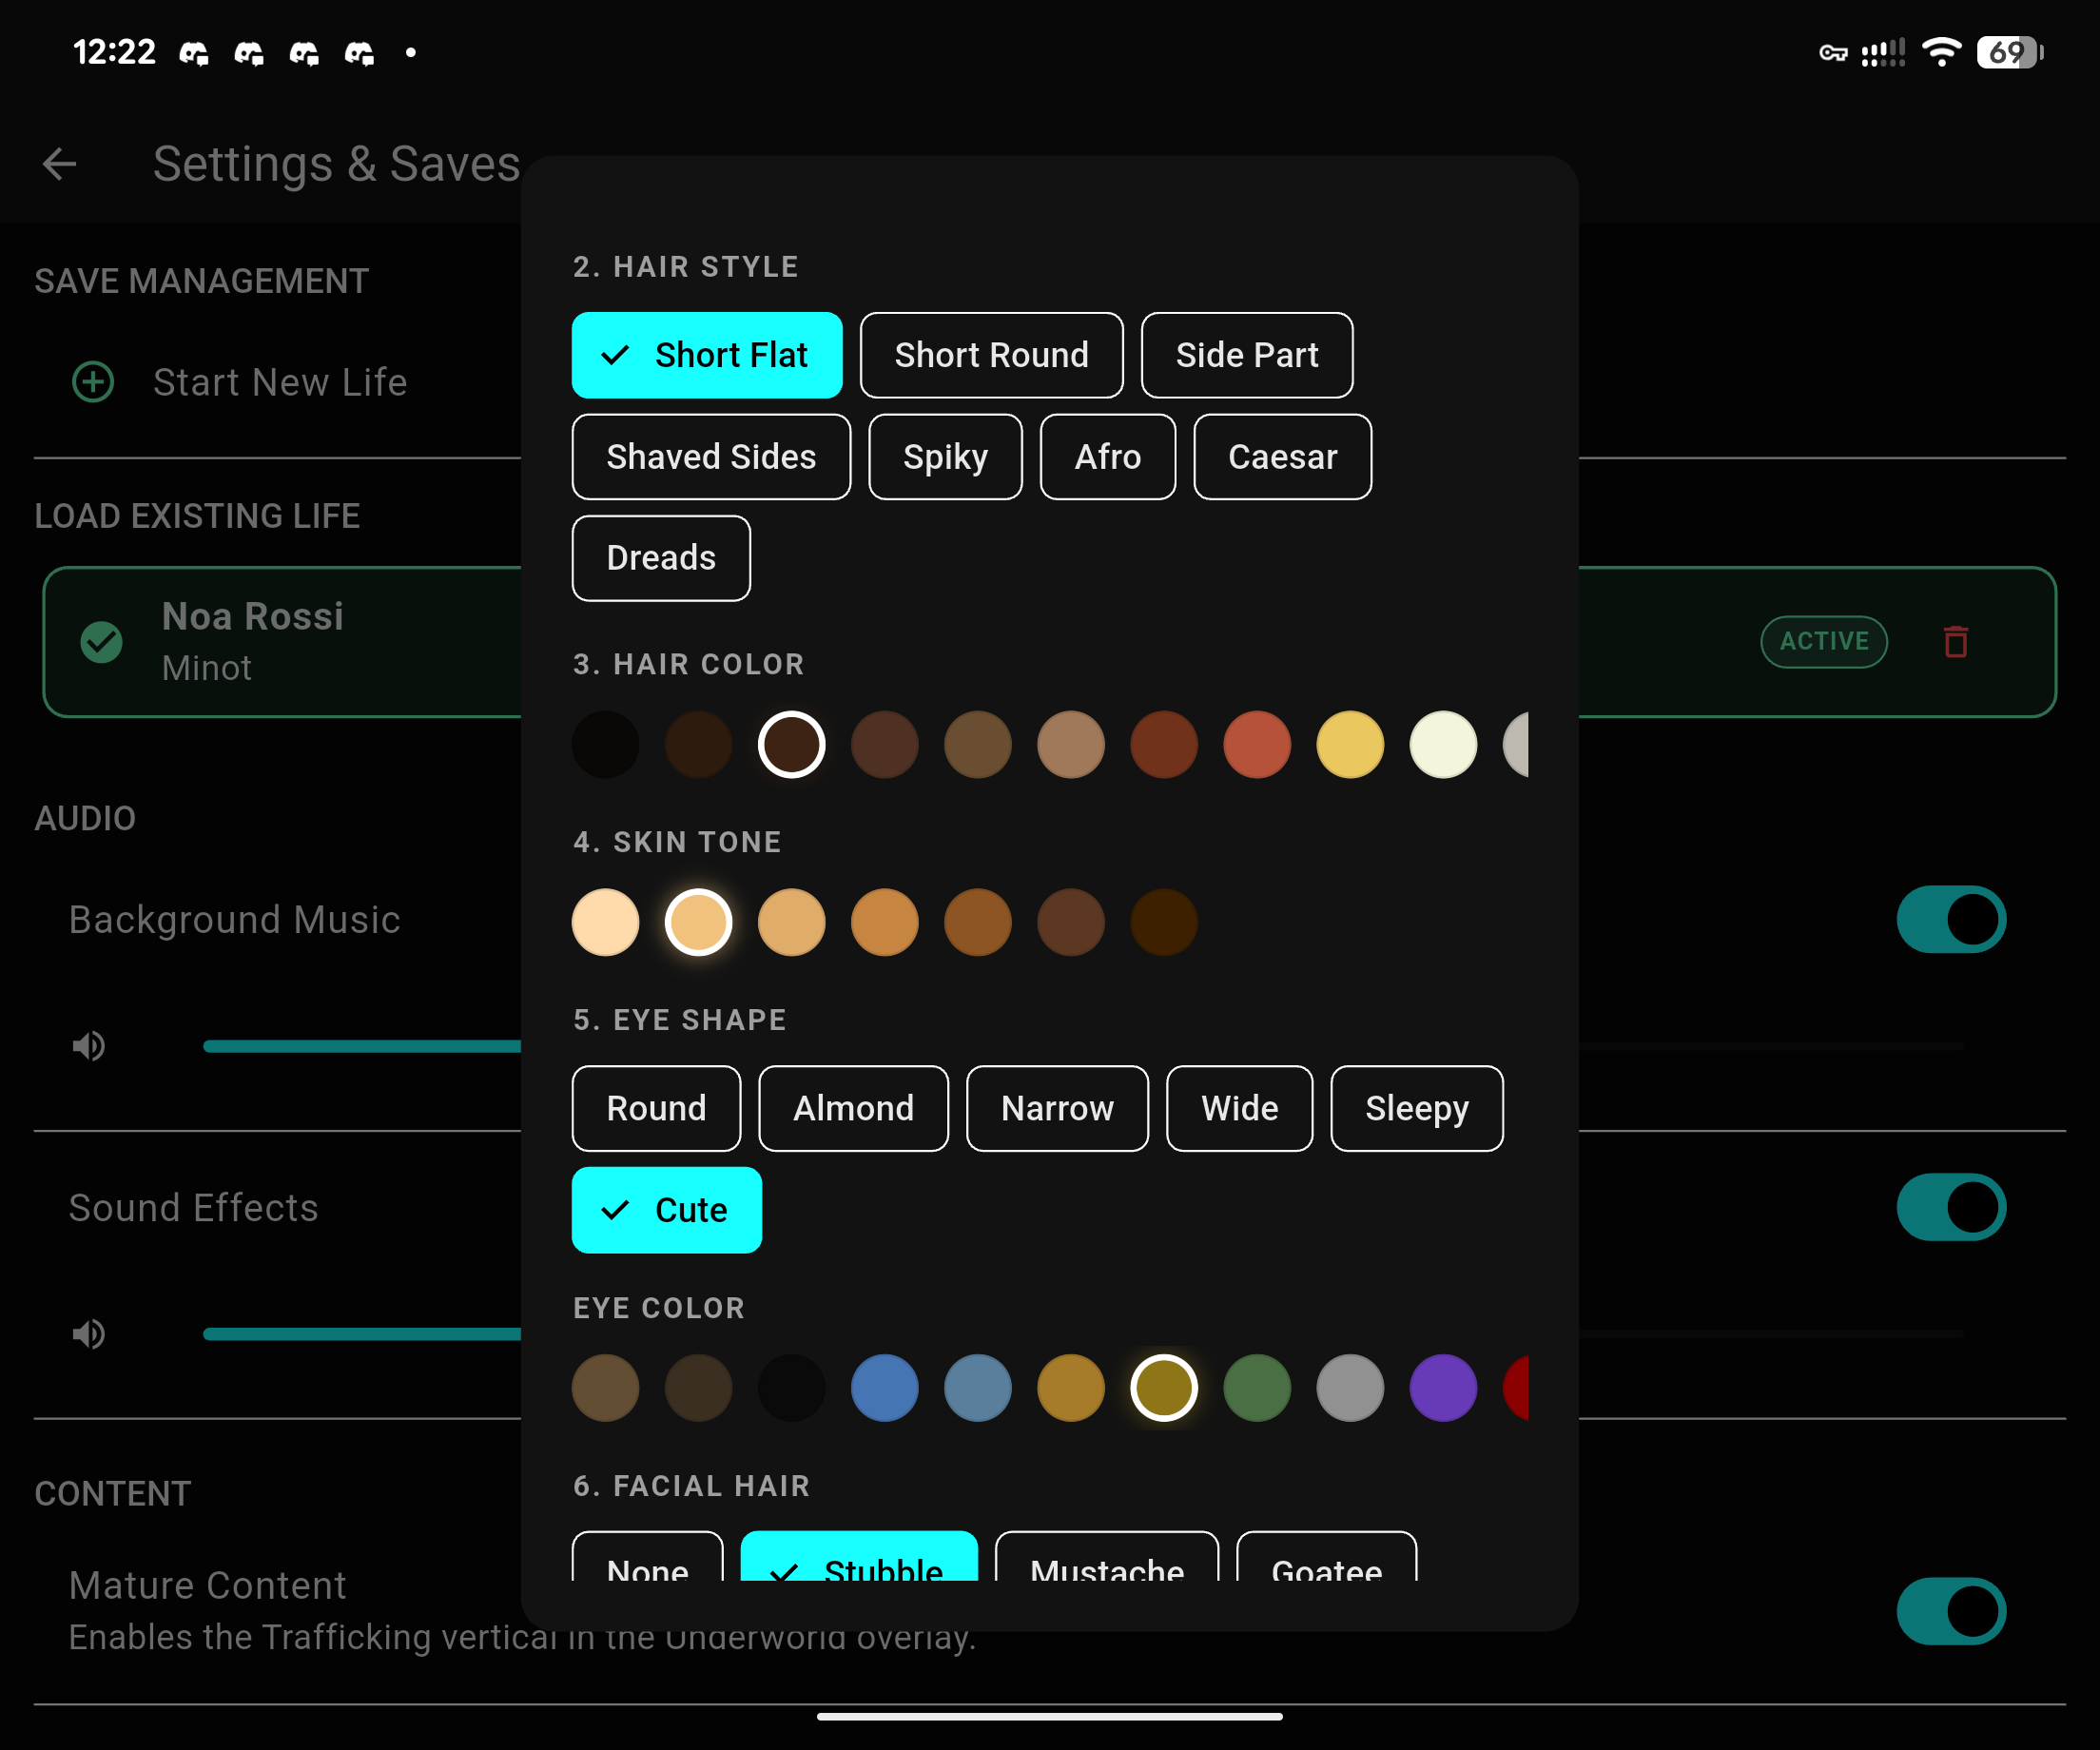
Task: Click the ACTIVE badge on the save
Action: click(1824, 641)
